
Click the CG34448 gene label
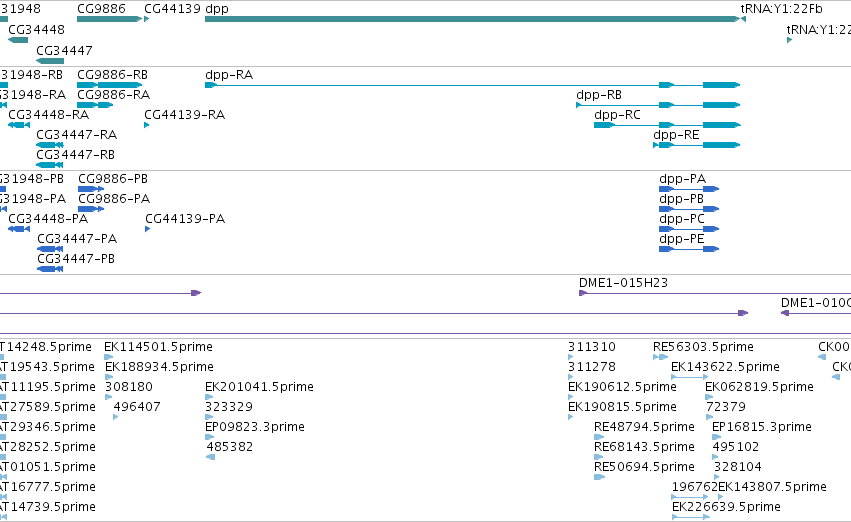pyautogui.click(x=36, y=29)
